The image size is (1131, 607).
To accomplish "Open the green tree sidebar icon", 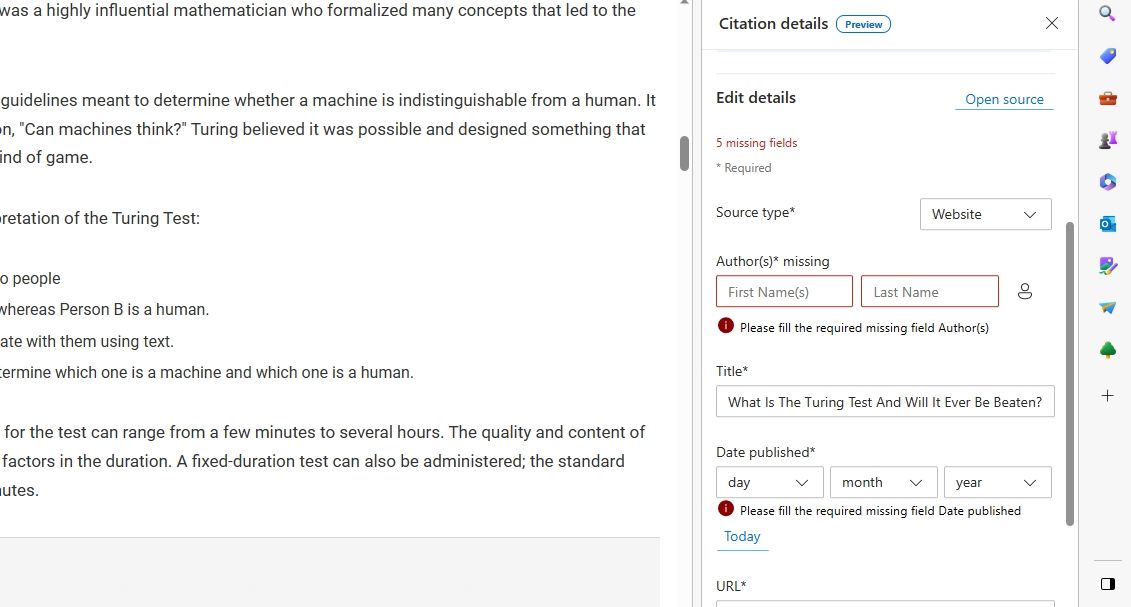I will tap(1107, 350).
